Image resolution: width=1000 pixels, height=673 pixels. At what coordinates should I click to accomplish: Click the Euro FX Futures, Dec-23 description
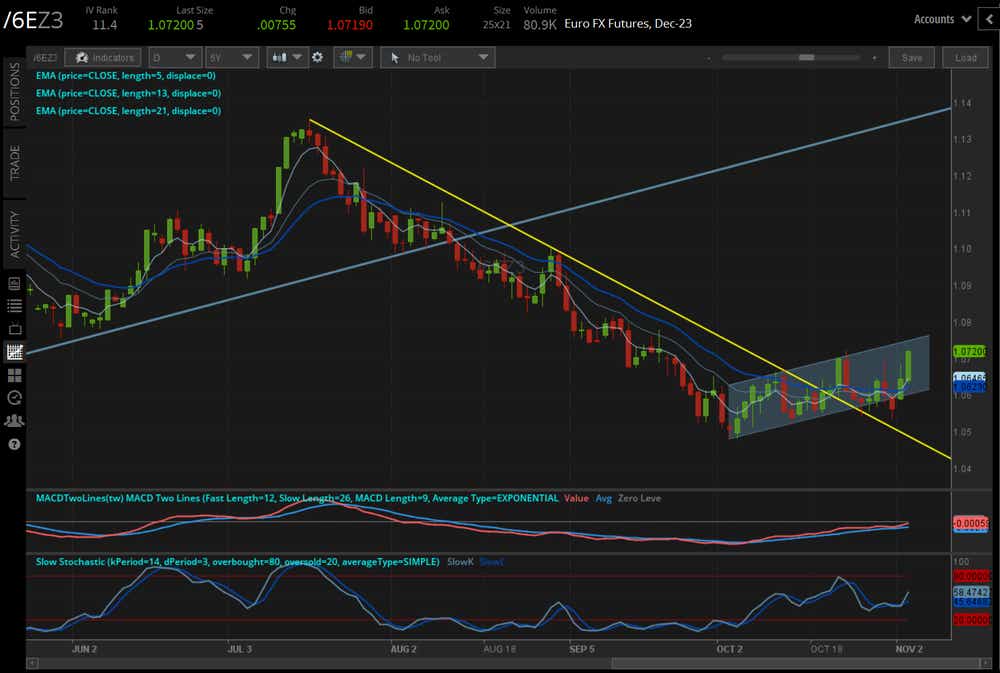(628, 24)
